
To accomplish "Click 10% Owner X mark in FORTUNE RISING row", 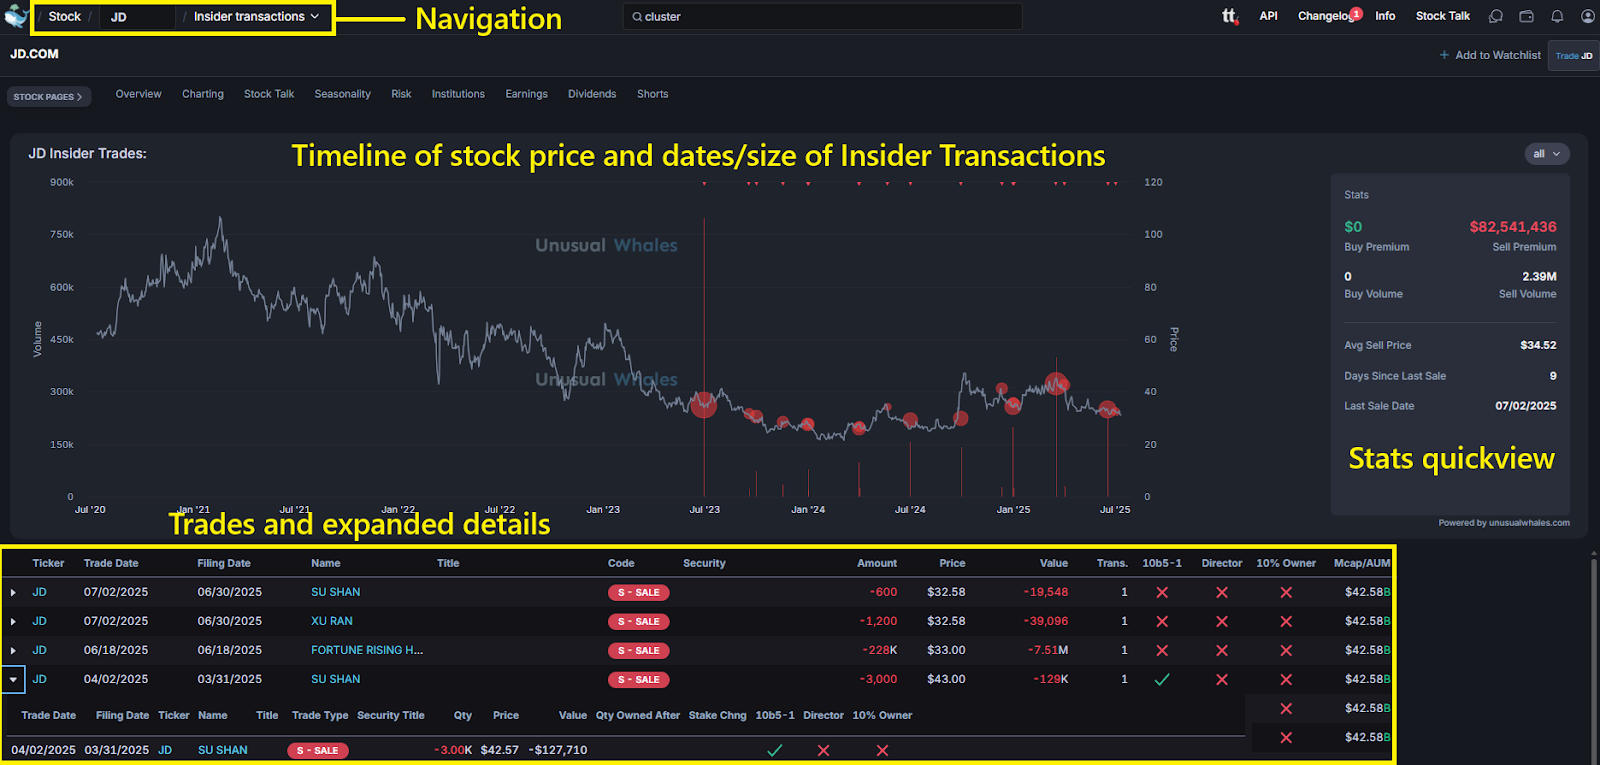I will (x=1286, y=650).
